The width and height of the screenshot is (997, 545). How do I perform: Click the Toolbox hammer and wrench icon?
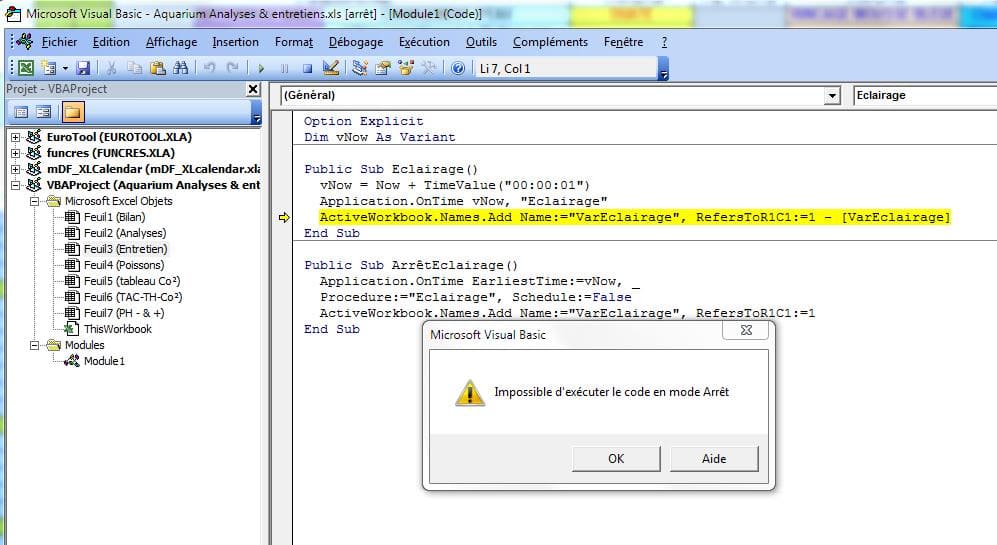pos(429,67)
